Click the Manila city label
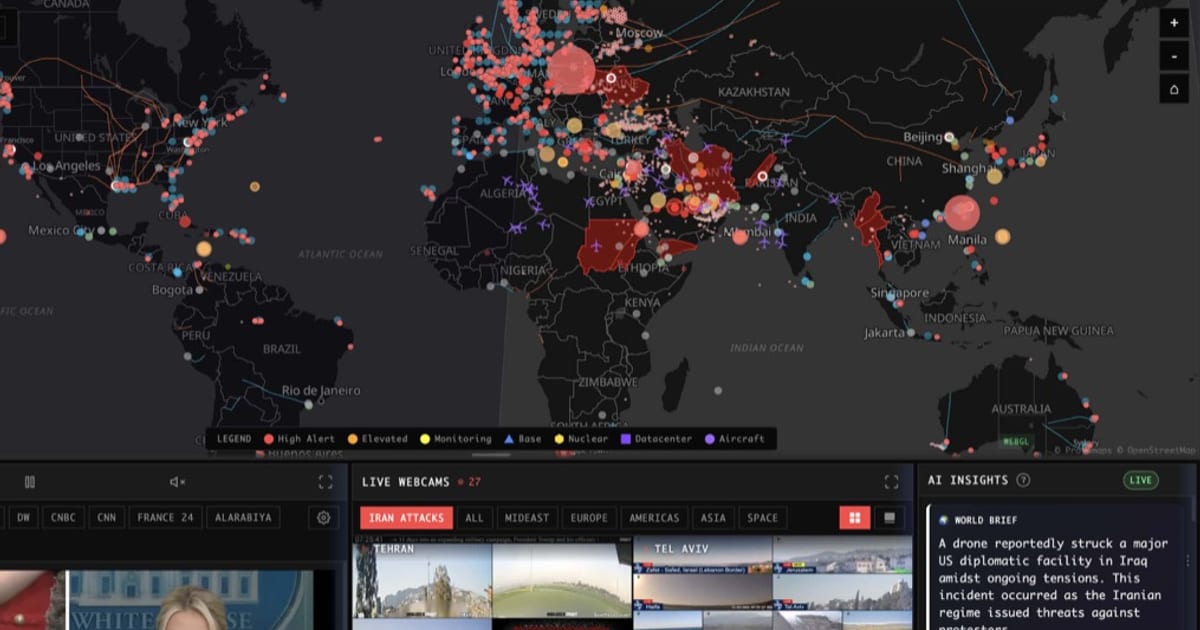Image resolution: width=1200 pixels, height=630 pixels. (x=967, y=240)
